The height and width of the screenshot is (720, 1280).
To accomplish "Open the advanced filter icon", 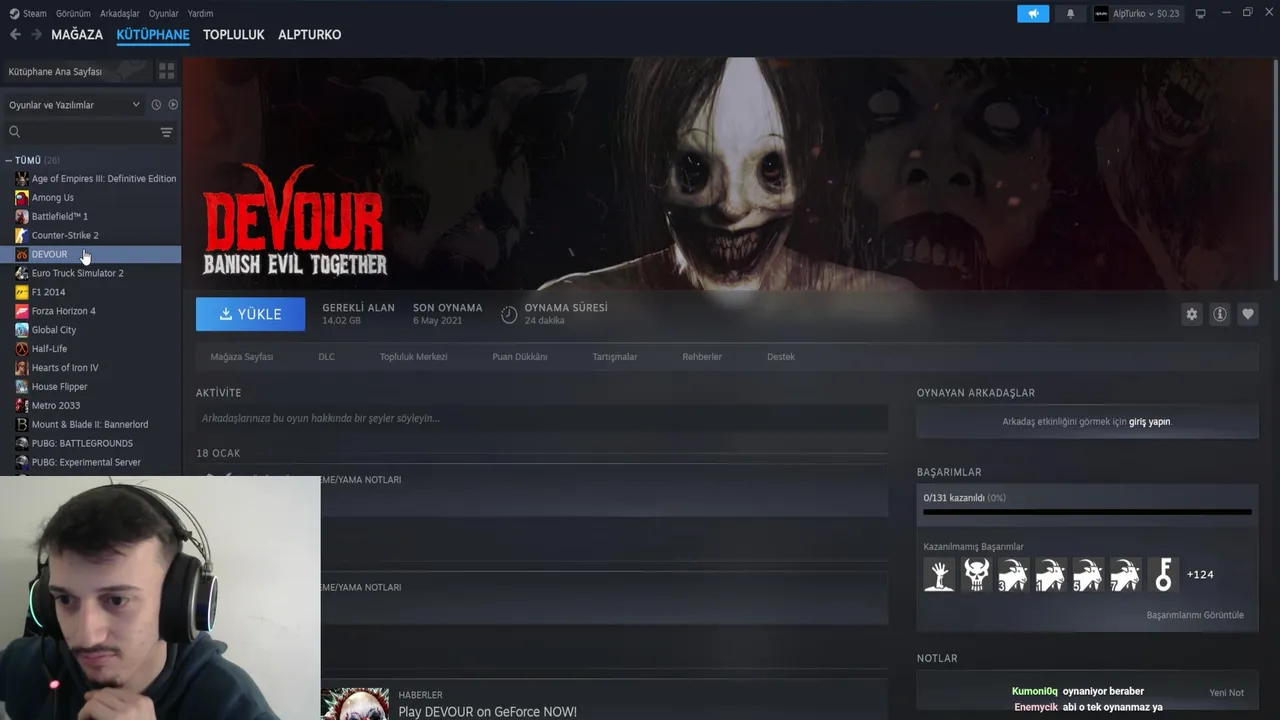I will pos(166,132).
